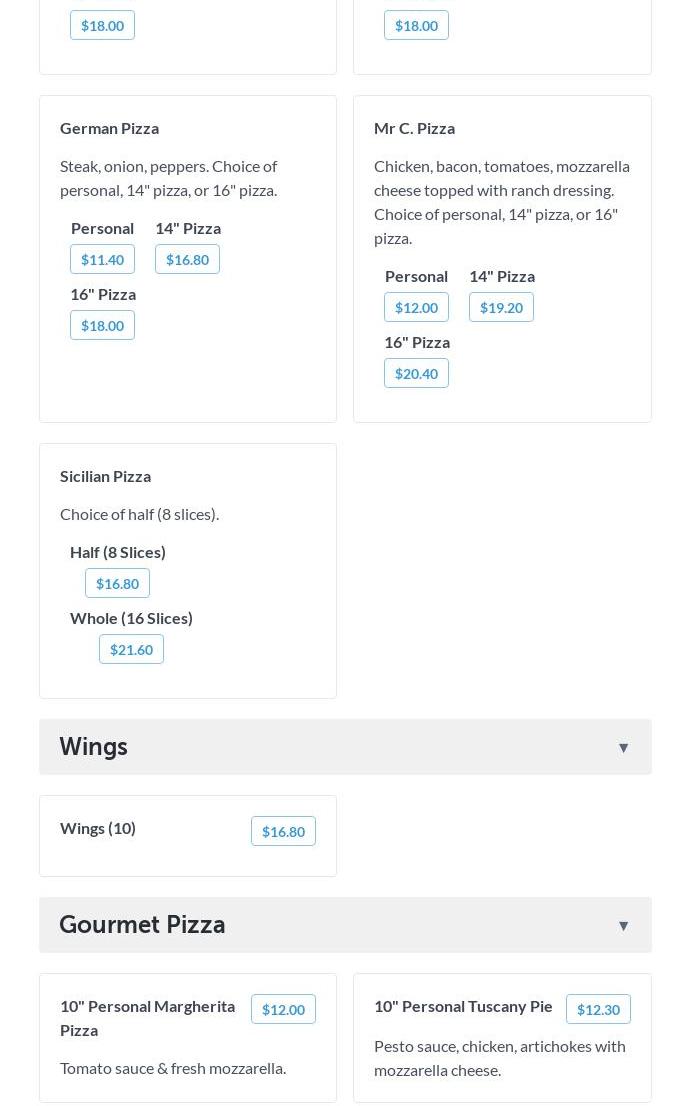Open the Wings (10) item title
Screen dimensions: 690x1106
pyautogui.click(x=98, y=828)
